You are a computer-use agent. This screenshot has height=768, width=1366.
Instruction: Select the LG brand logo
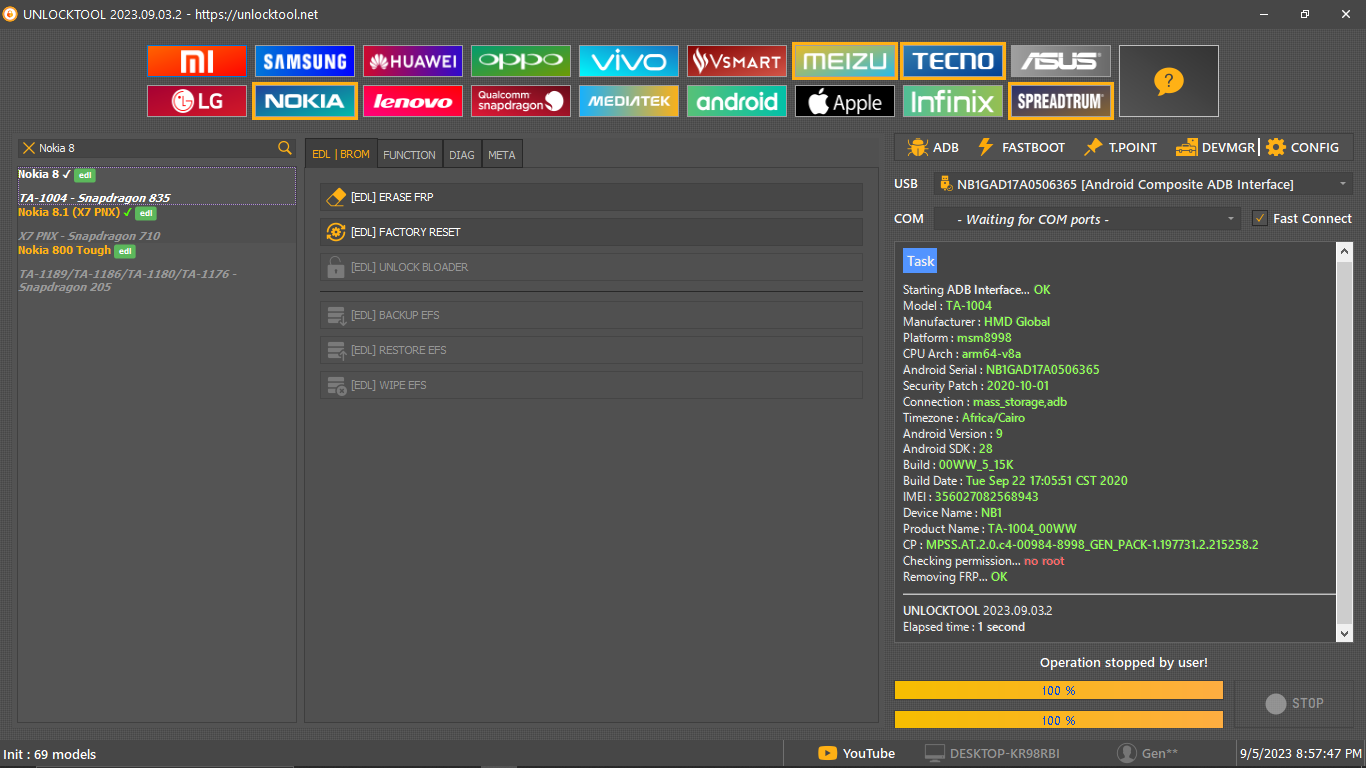(x=196, y=101)
